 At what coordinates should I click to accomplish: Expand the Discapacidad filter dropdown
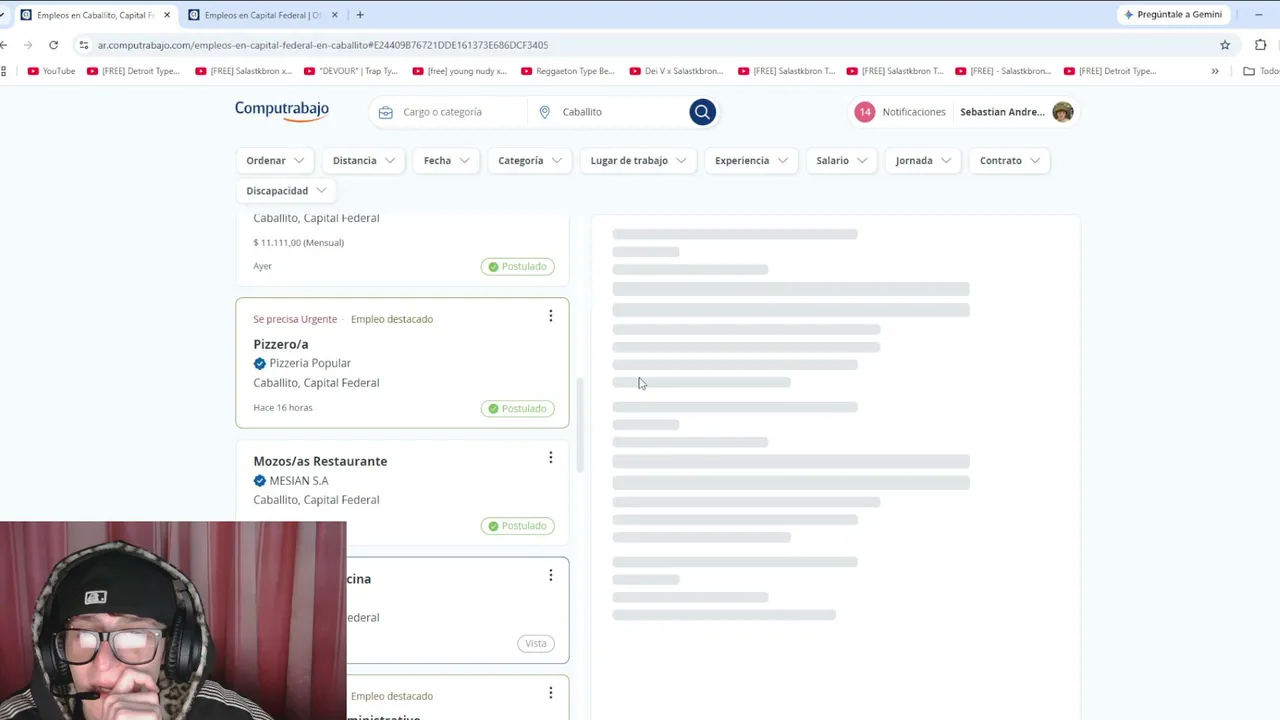(286, 191)
